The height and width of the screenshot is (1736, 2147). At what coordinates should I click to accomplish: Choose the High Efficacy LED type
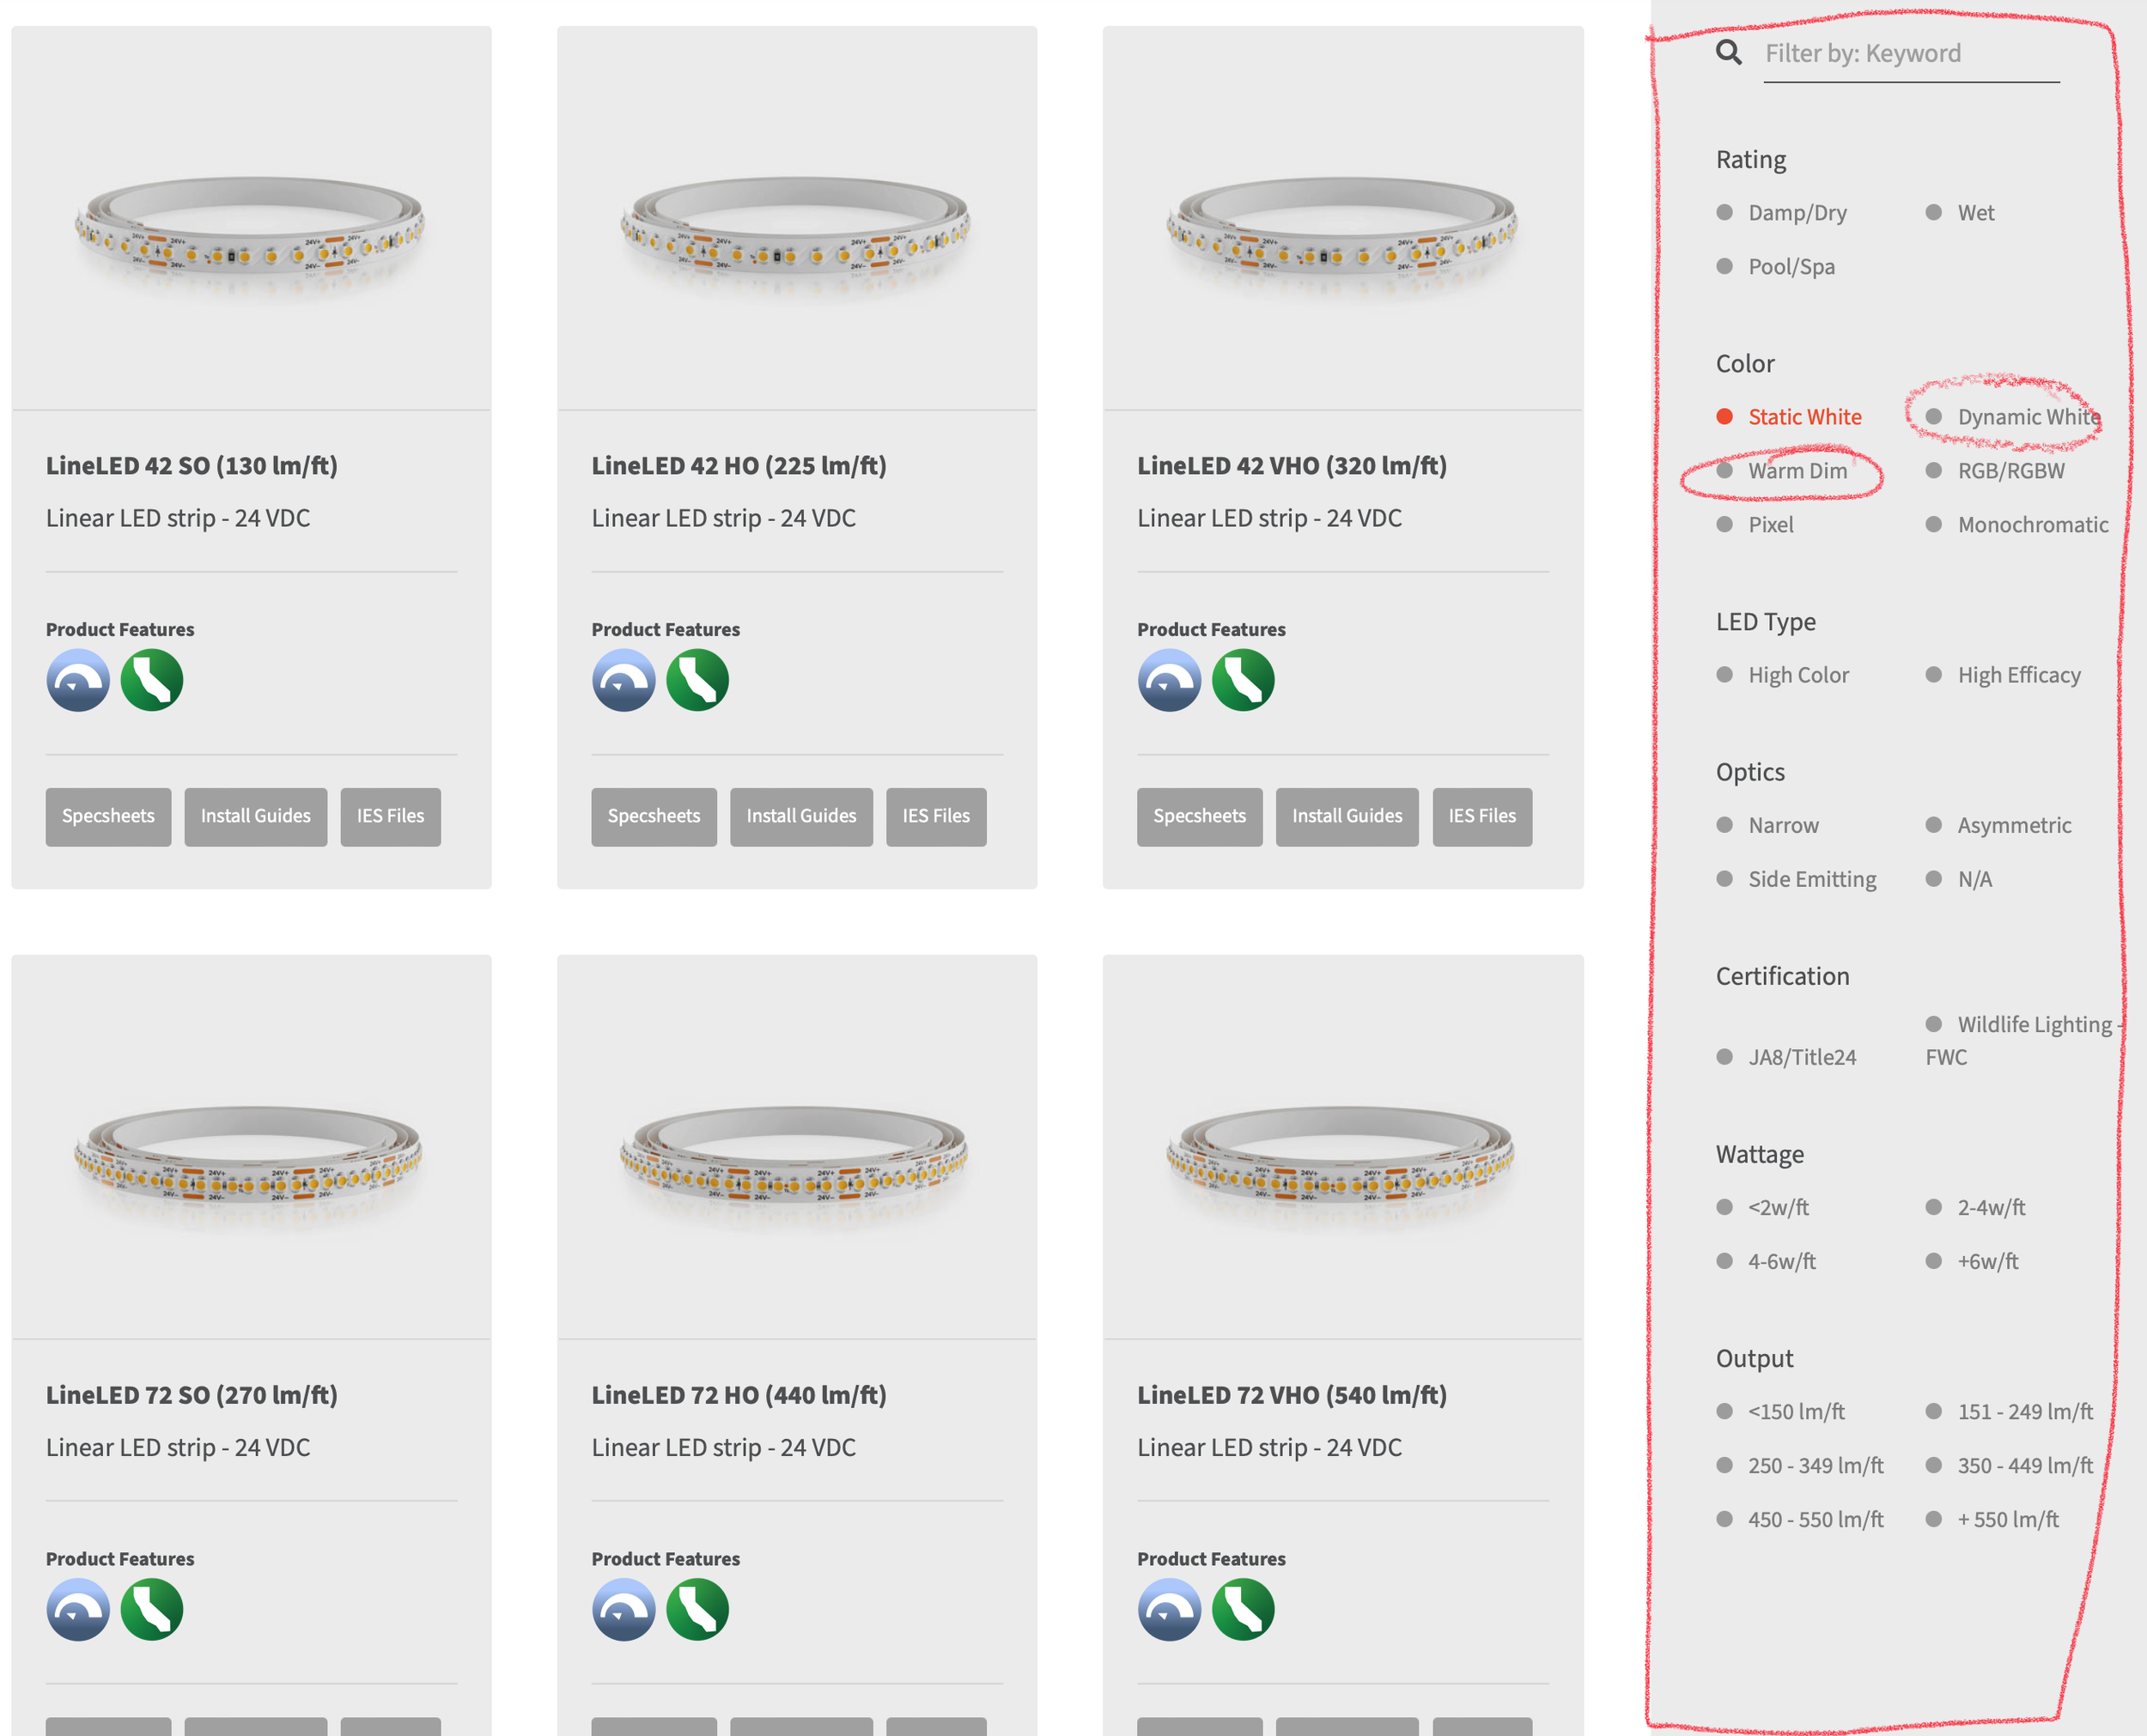2017,675
